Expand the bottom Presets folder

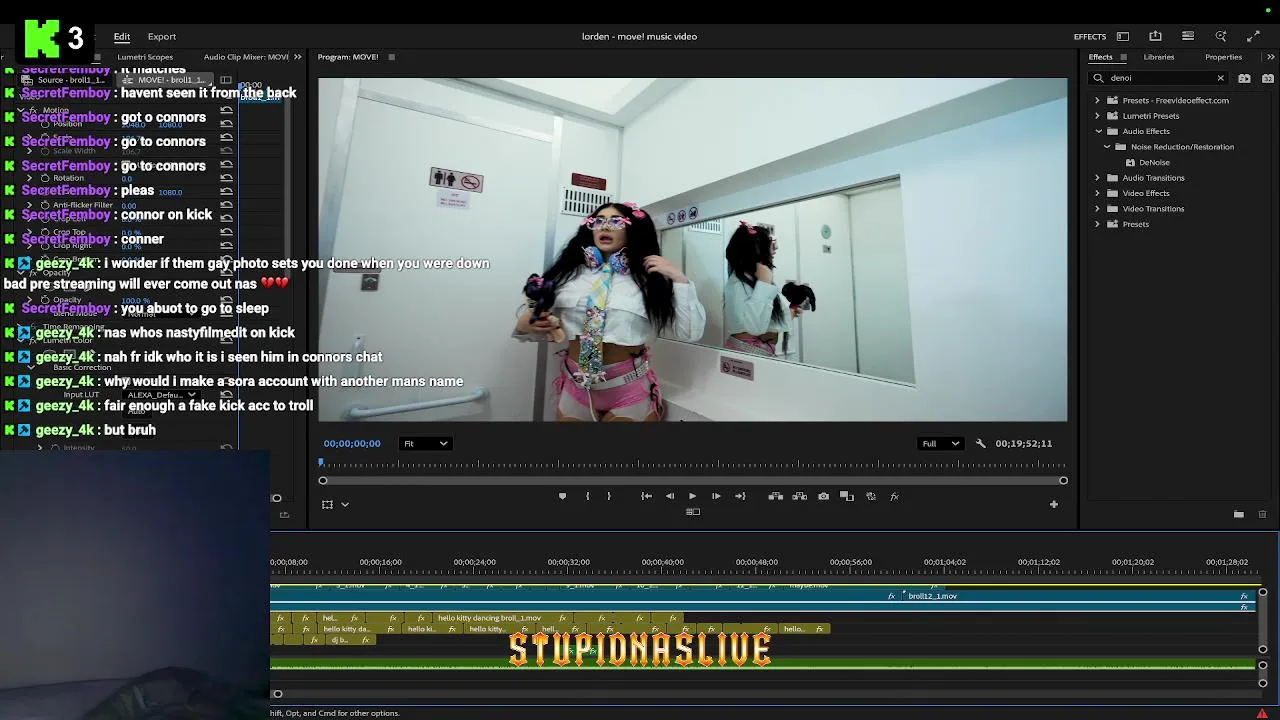pos(1097,224)
